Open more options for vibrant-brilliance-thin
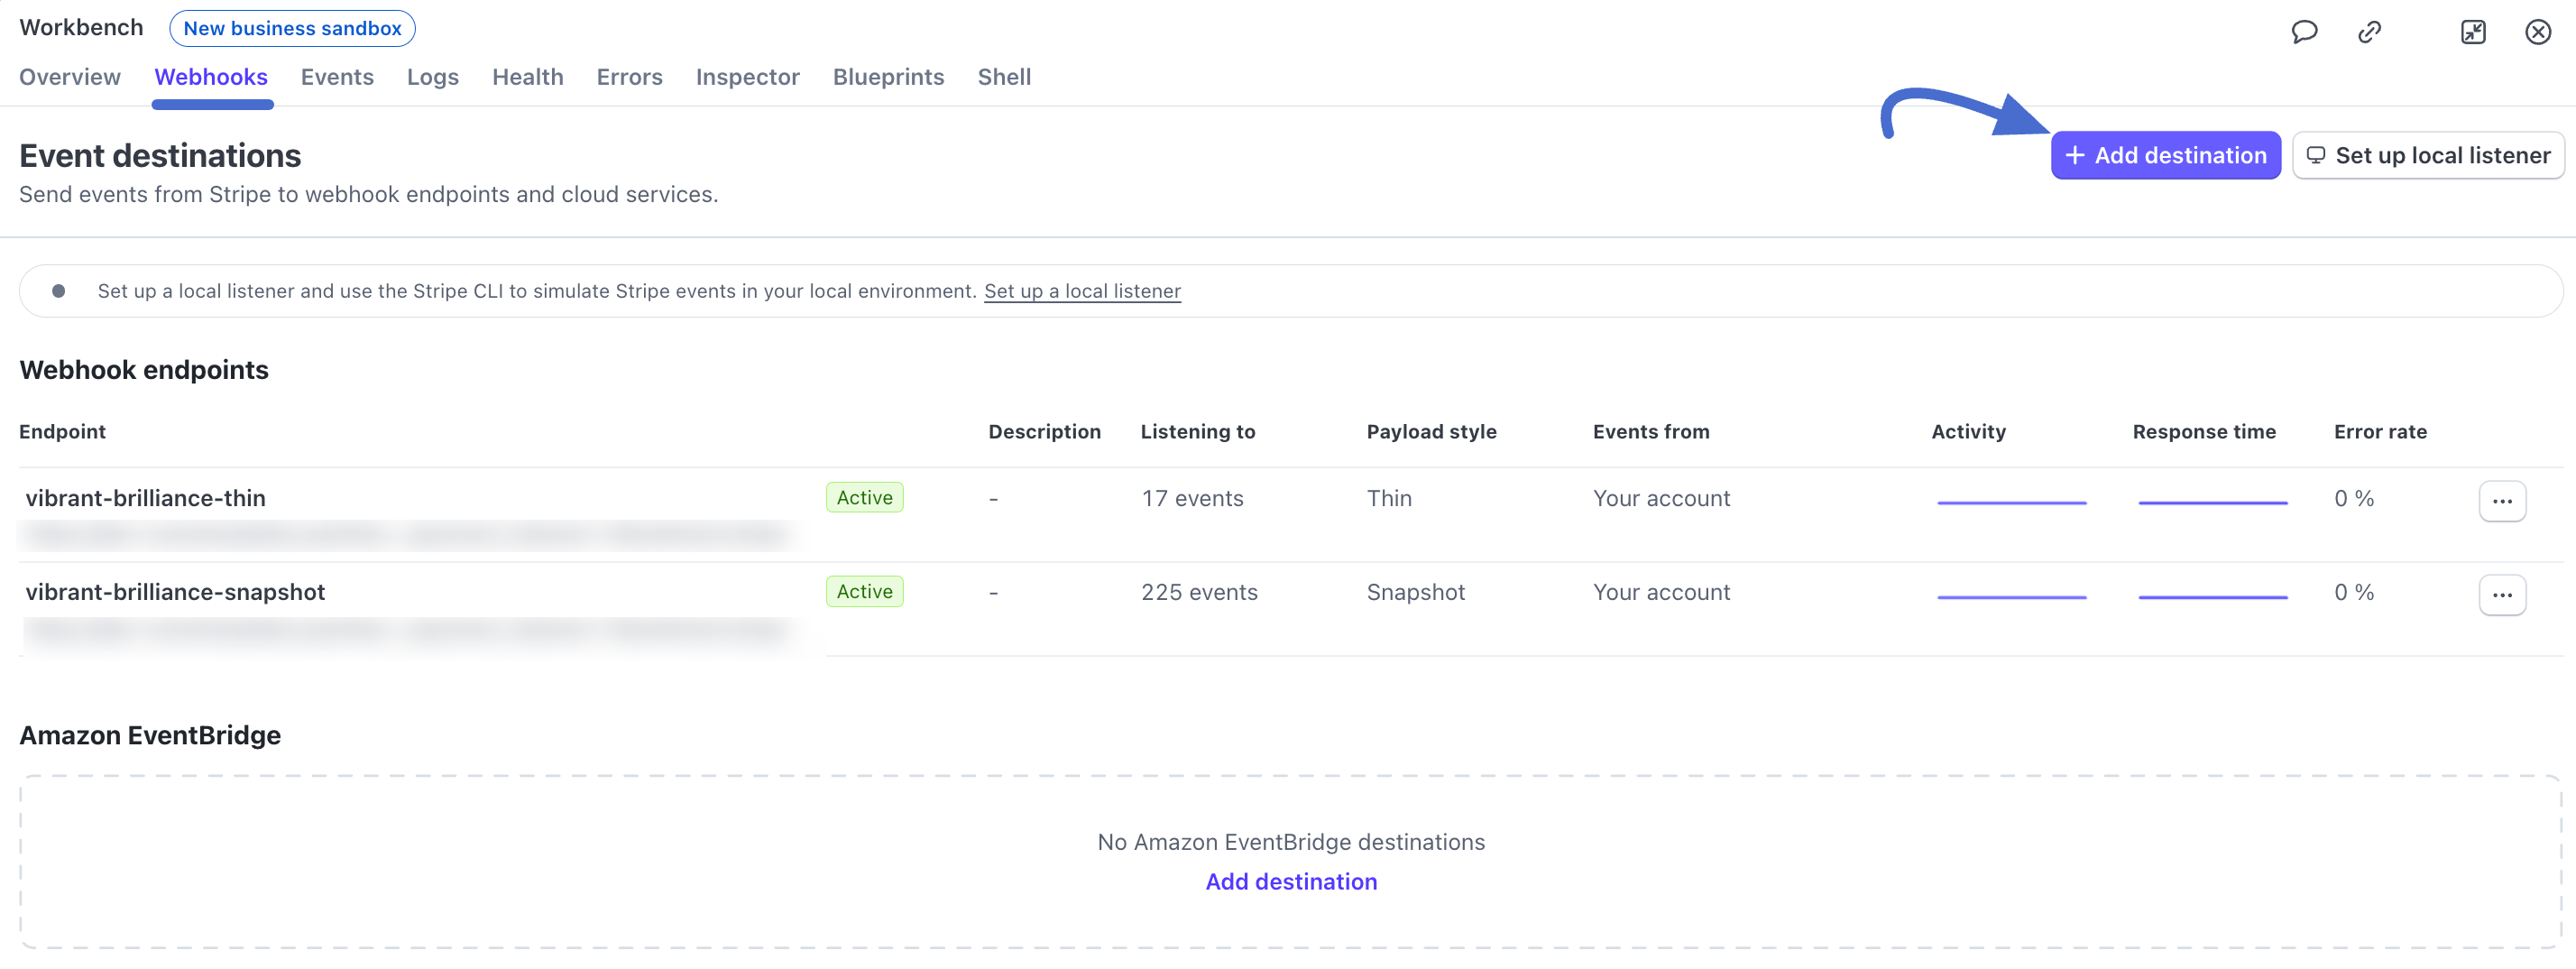The image size is (2576, 969). tap(2502, 501)
